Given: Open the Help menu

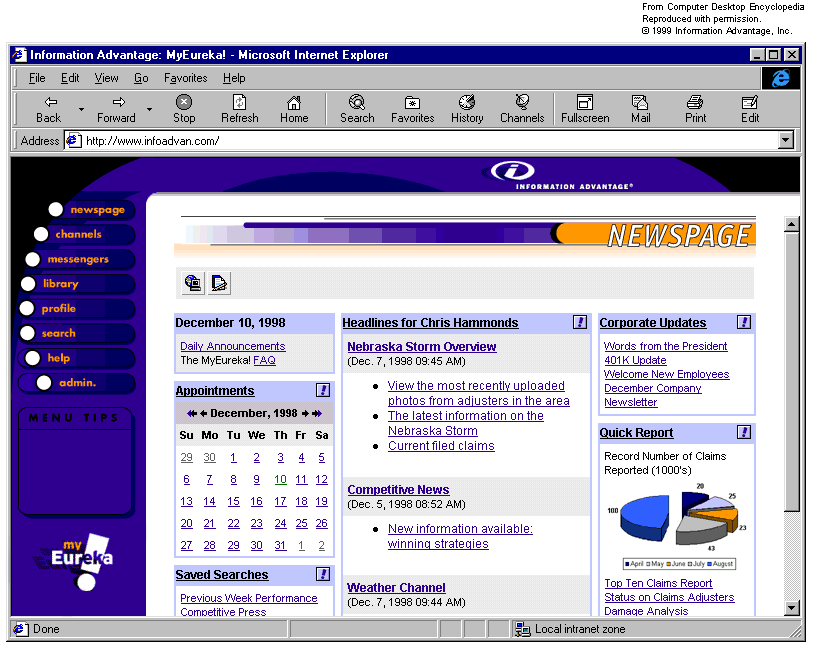Looking at the screenshot, I should (234, 78).
